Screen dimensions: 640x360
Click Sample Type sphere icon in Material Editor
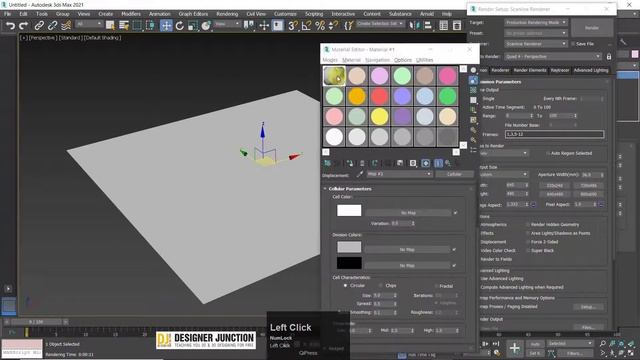pos(473,70)
